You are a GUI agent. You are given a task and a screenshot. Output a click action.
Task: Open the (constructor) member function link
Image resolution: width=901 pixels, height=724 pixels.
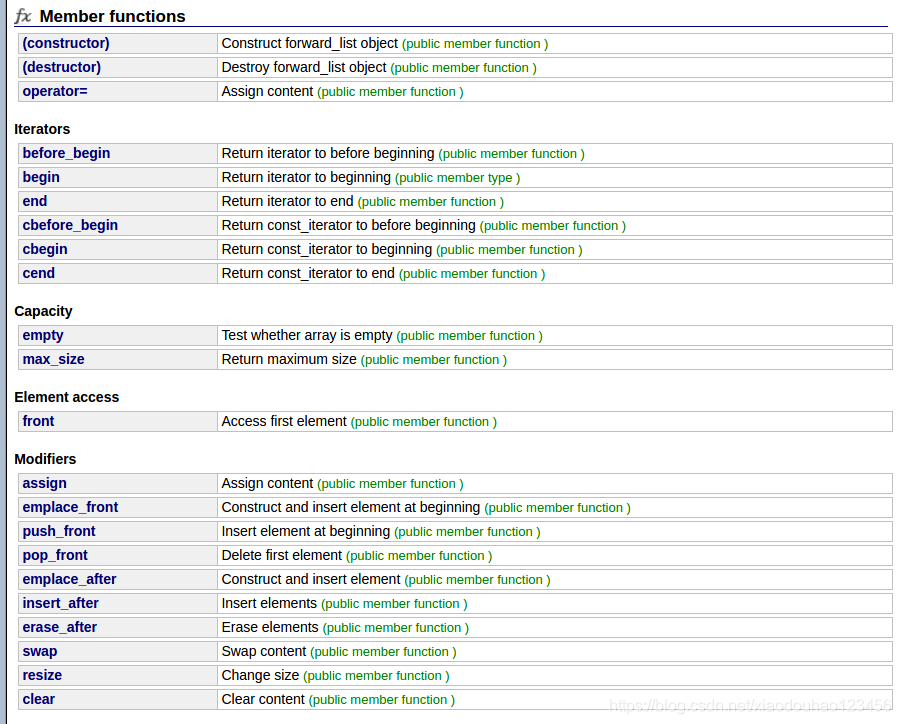pos(66,44)
